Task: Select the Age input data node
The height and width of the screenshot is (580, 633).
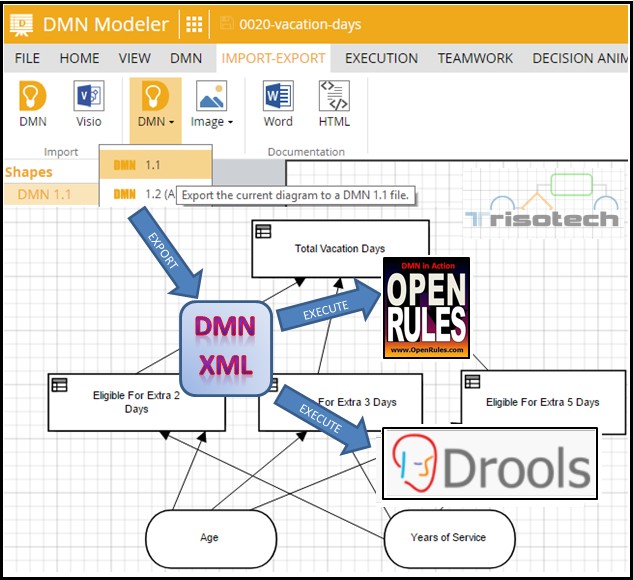Action: (x=209, y=537)
